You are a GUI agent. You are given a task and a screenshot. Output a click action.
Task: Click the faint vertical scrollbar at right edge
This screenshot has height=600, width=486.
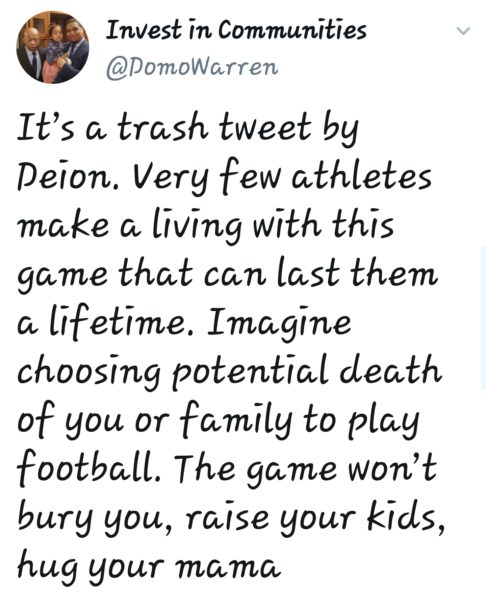(x=483, y=318)
